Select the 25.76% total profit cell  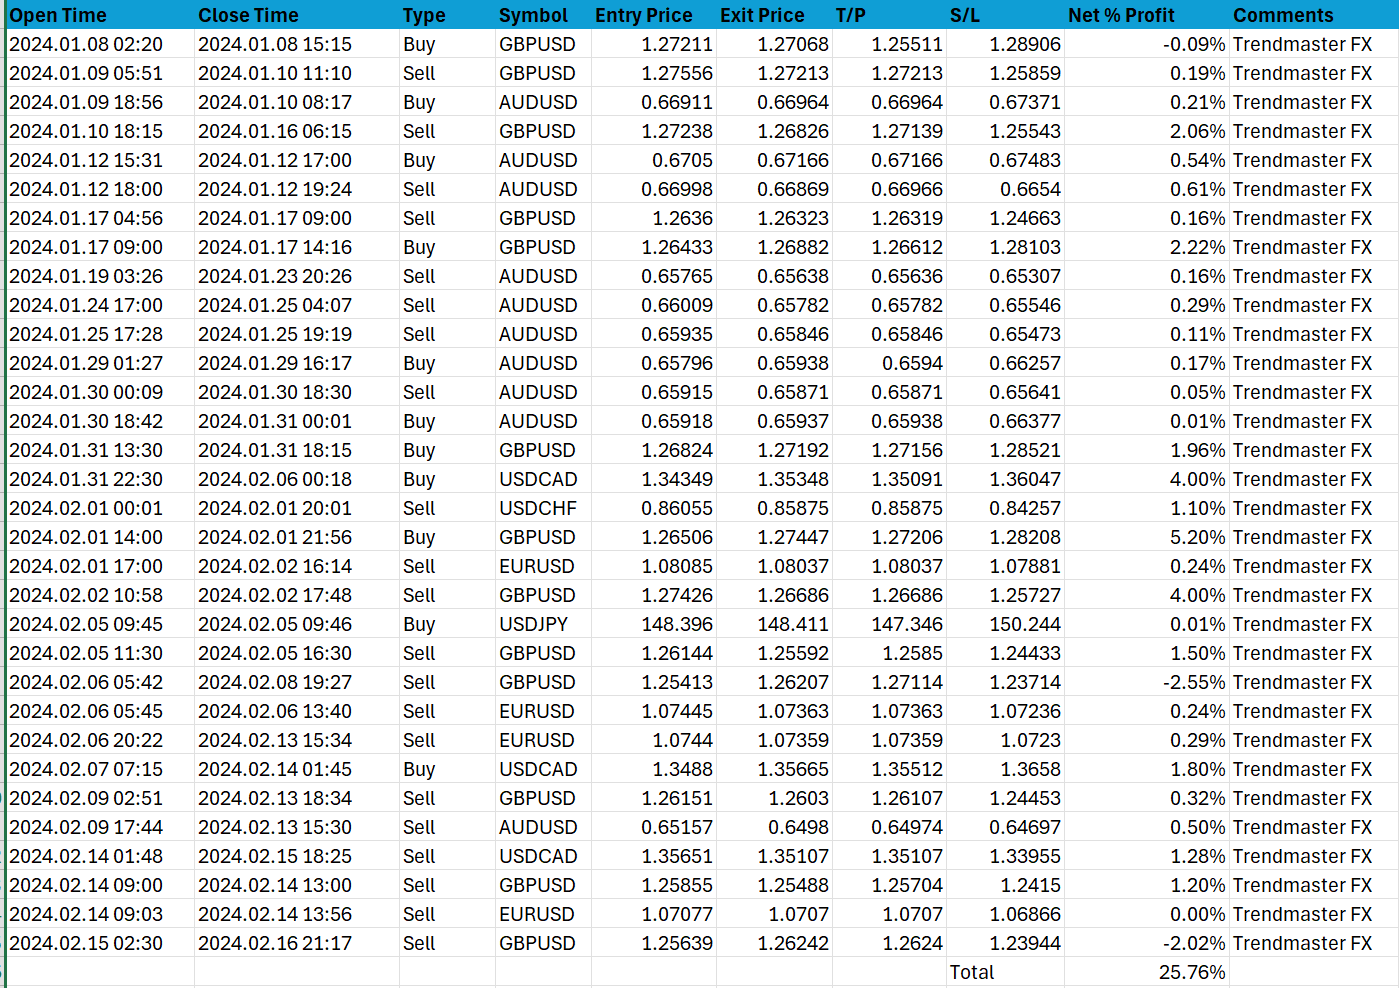(1146, 972)
